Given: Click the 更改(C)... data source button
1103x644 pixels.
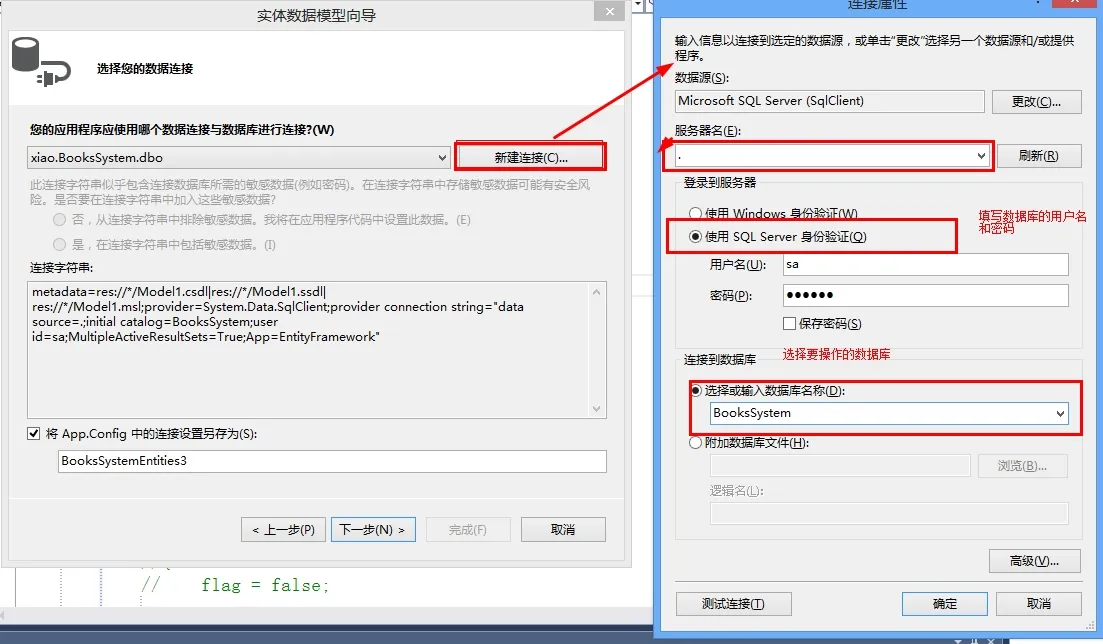Looking at the screenshot, I should (x=1035, y=101).
